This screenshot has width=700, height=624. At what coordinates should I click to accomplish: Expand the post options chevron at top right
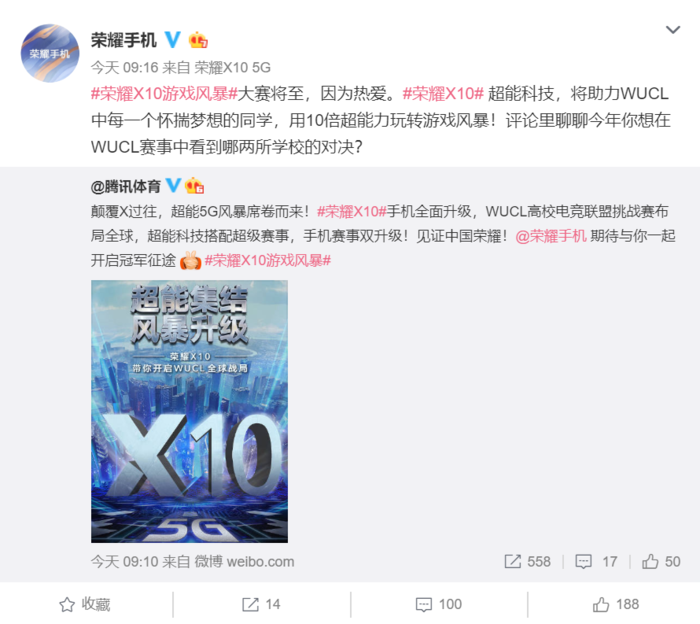(x=673, y=30)
